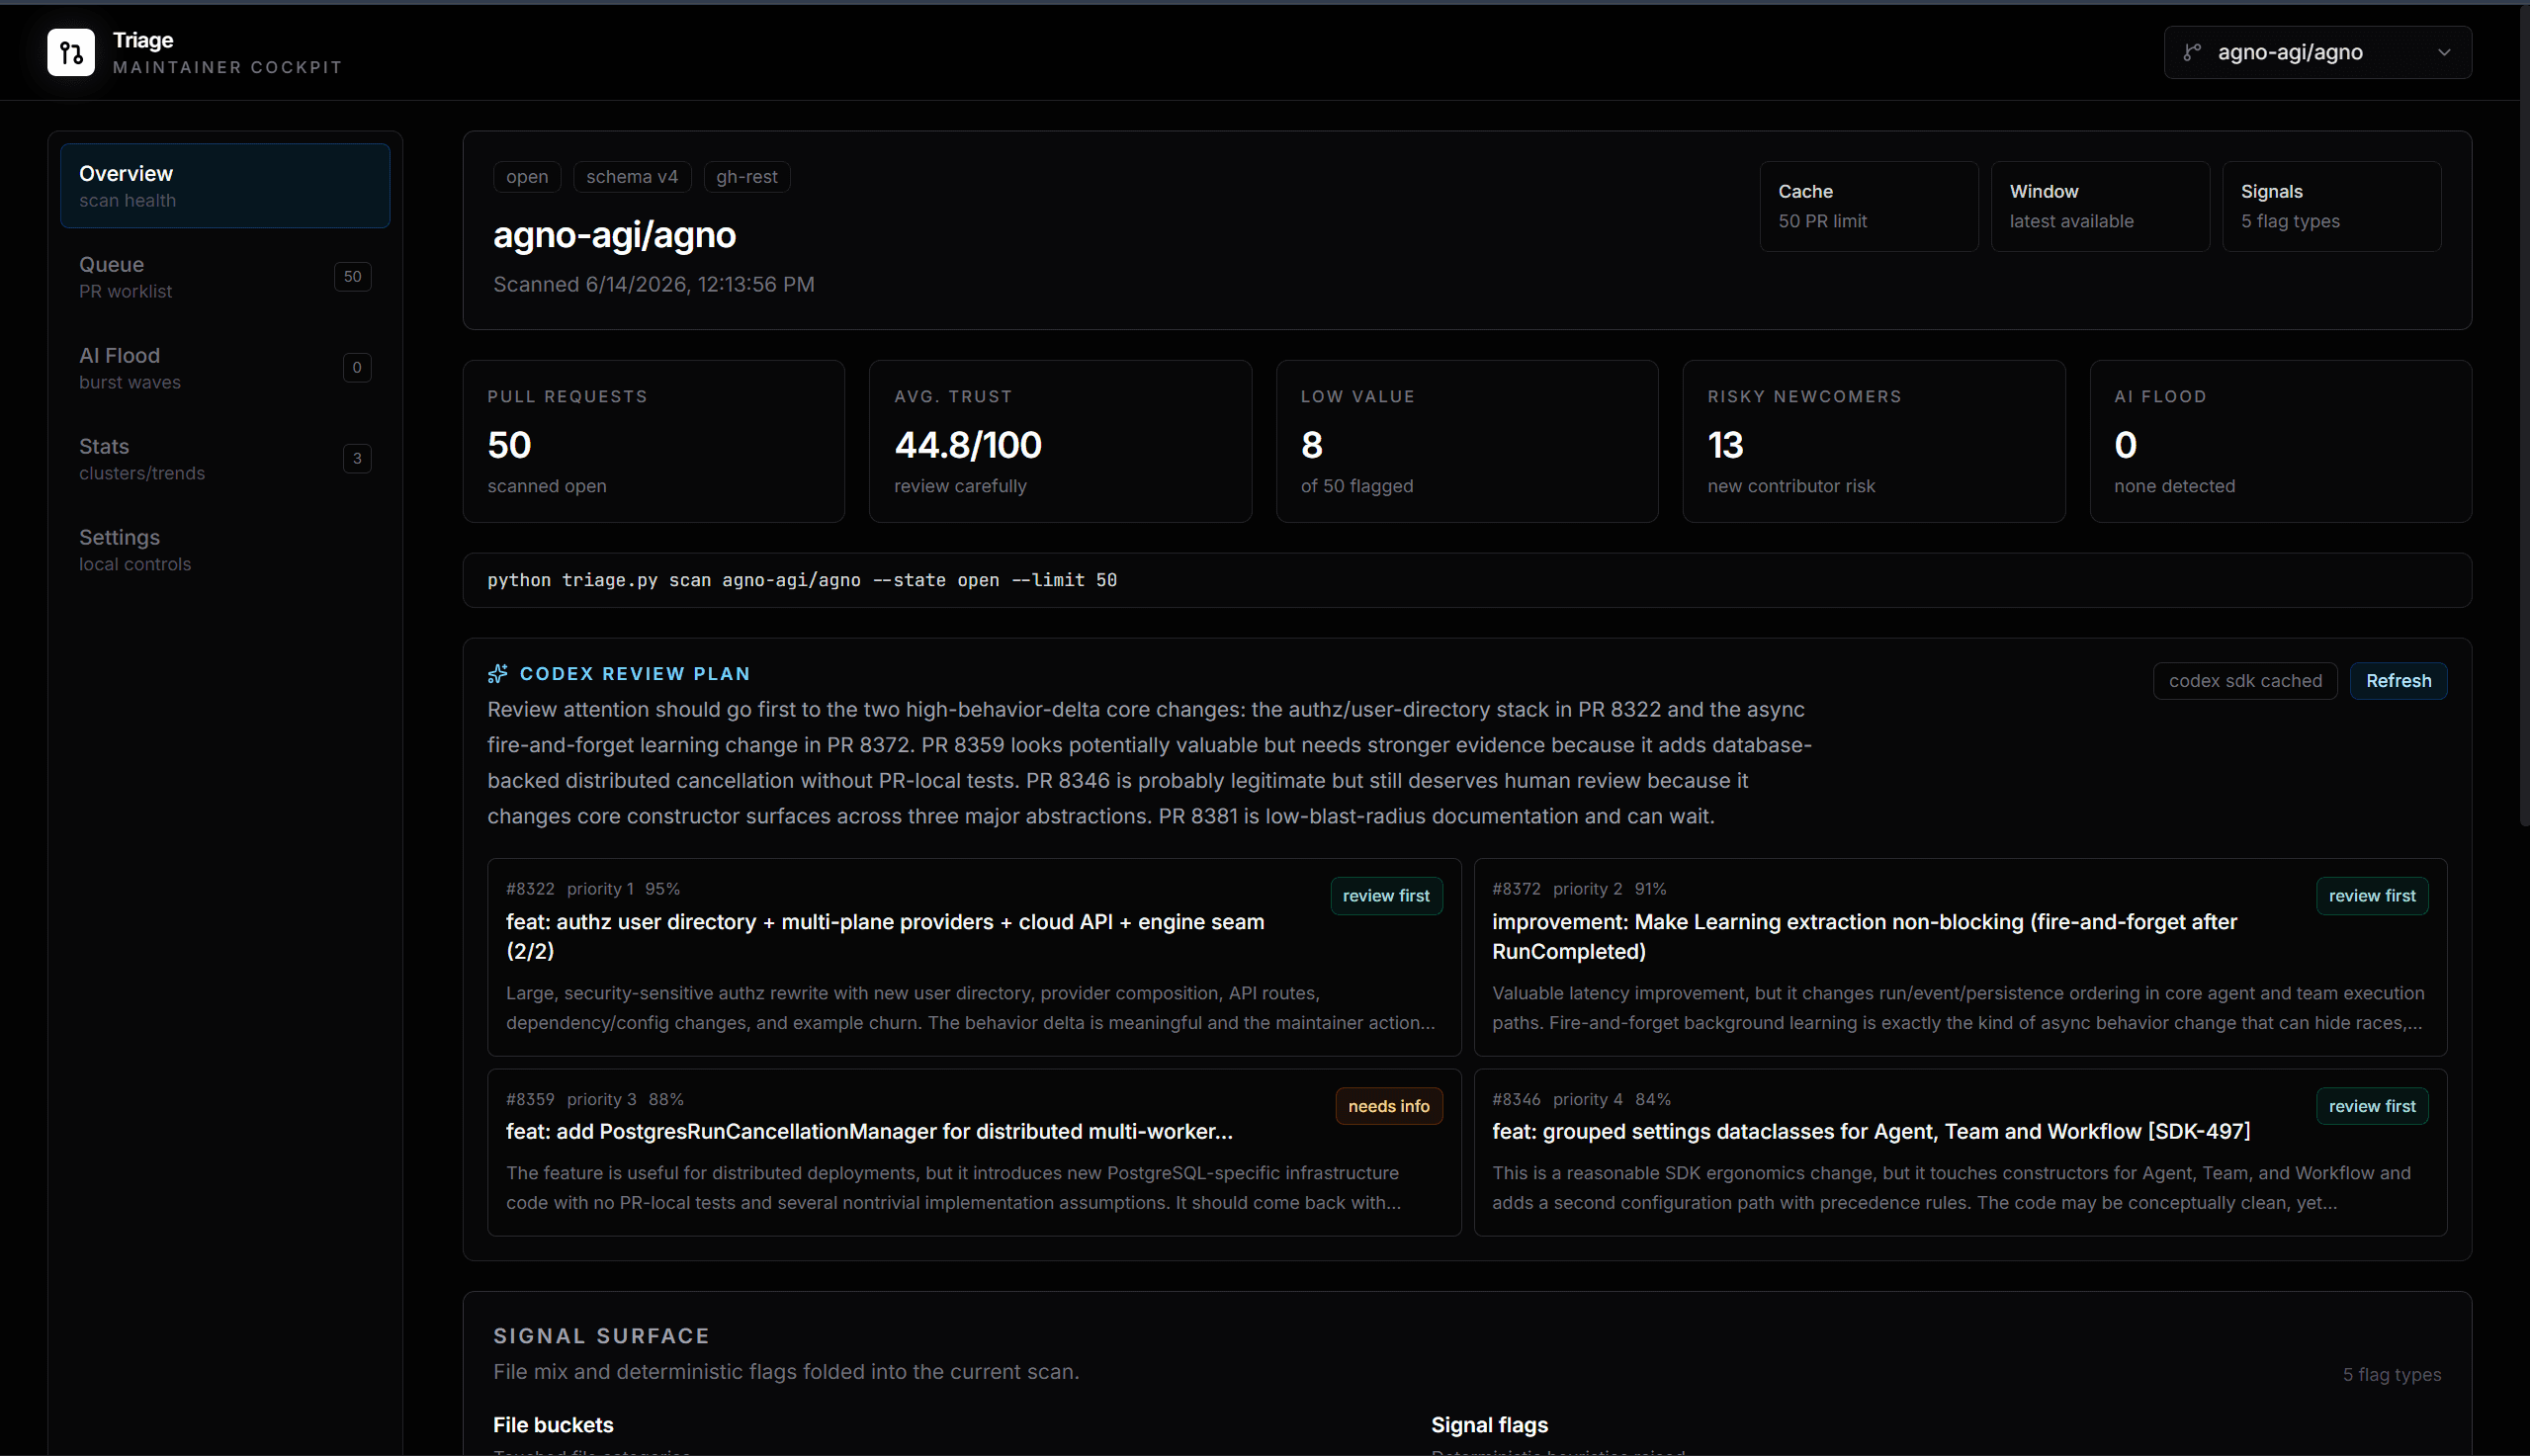The height and width of the screenshot is (1456, 2530).
Task: Click the python triage.py scan command box
Action: (x=1467, y=580)
